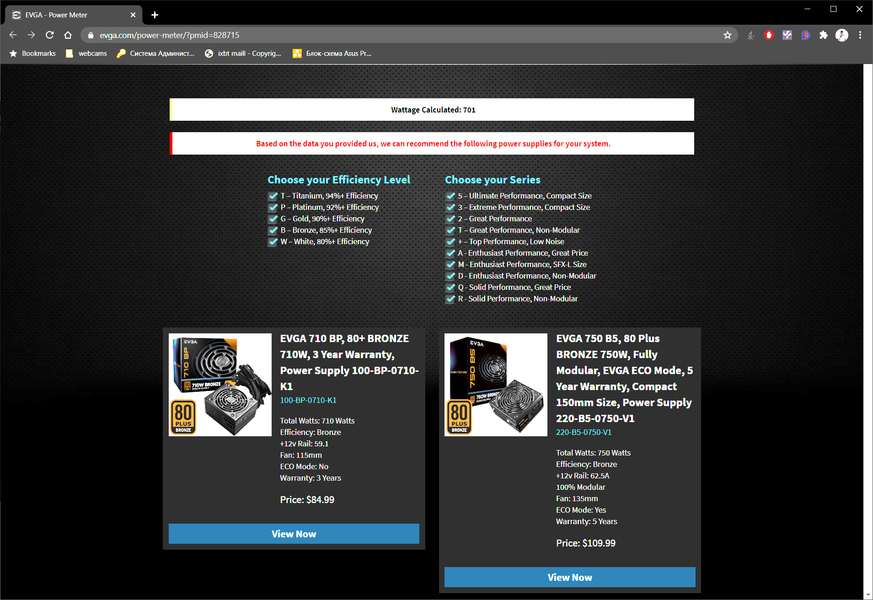Image resolution: width=873 pixels, height=600 pixels.
Task: Go forward using browser forward arrow
Action: (31, 35)
